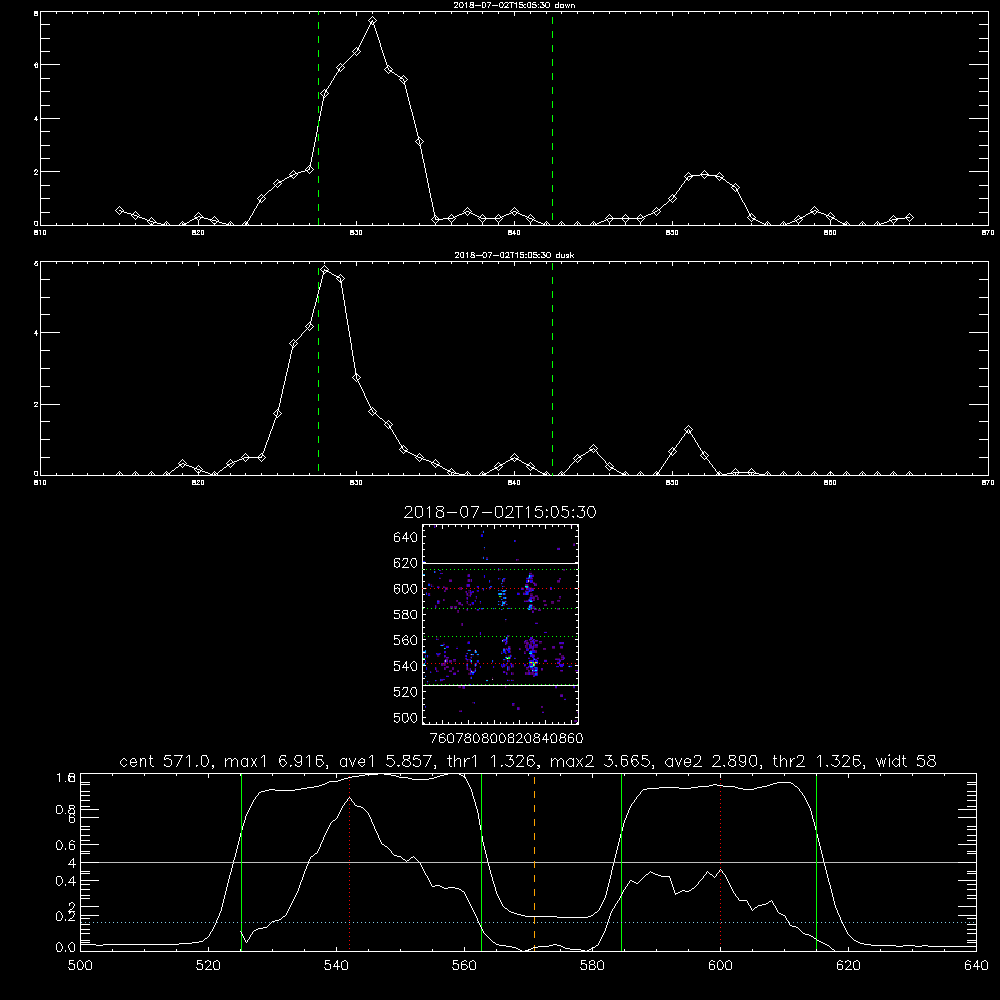
Task: Click the spectral image thumbnail in the center
Action: point(500,624)
